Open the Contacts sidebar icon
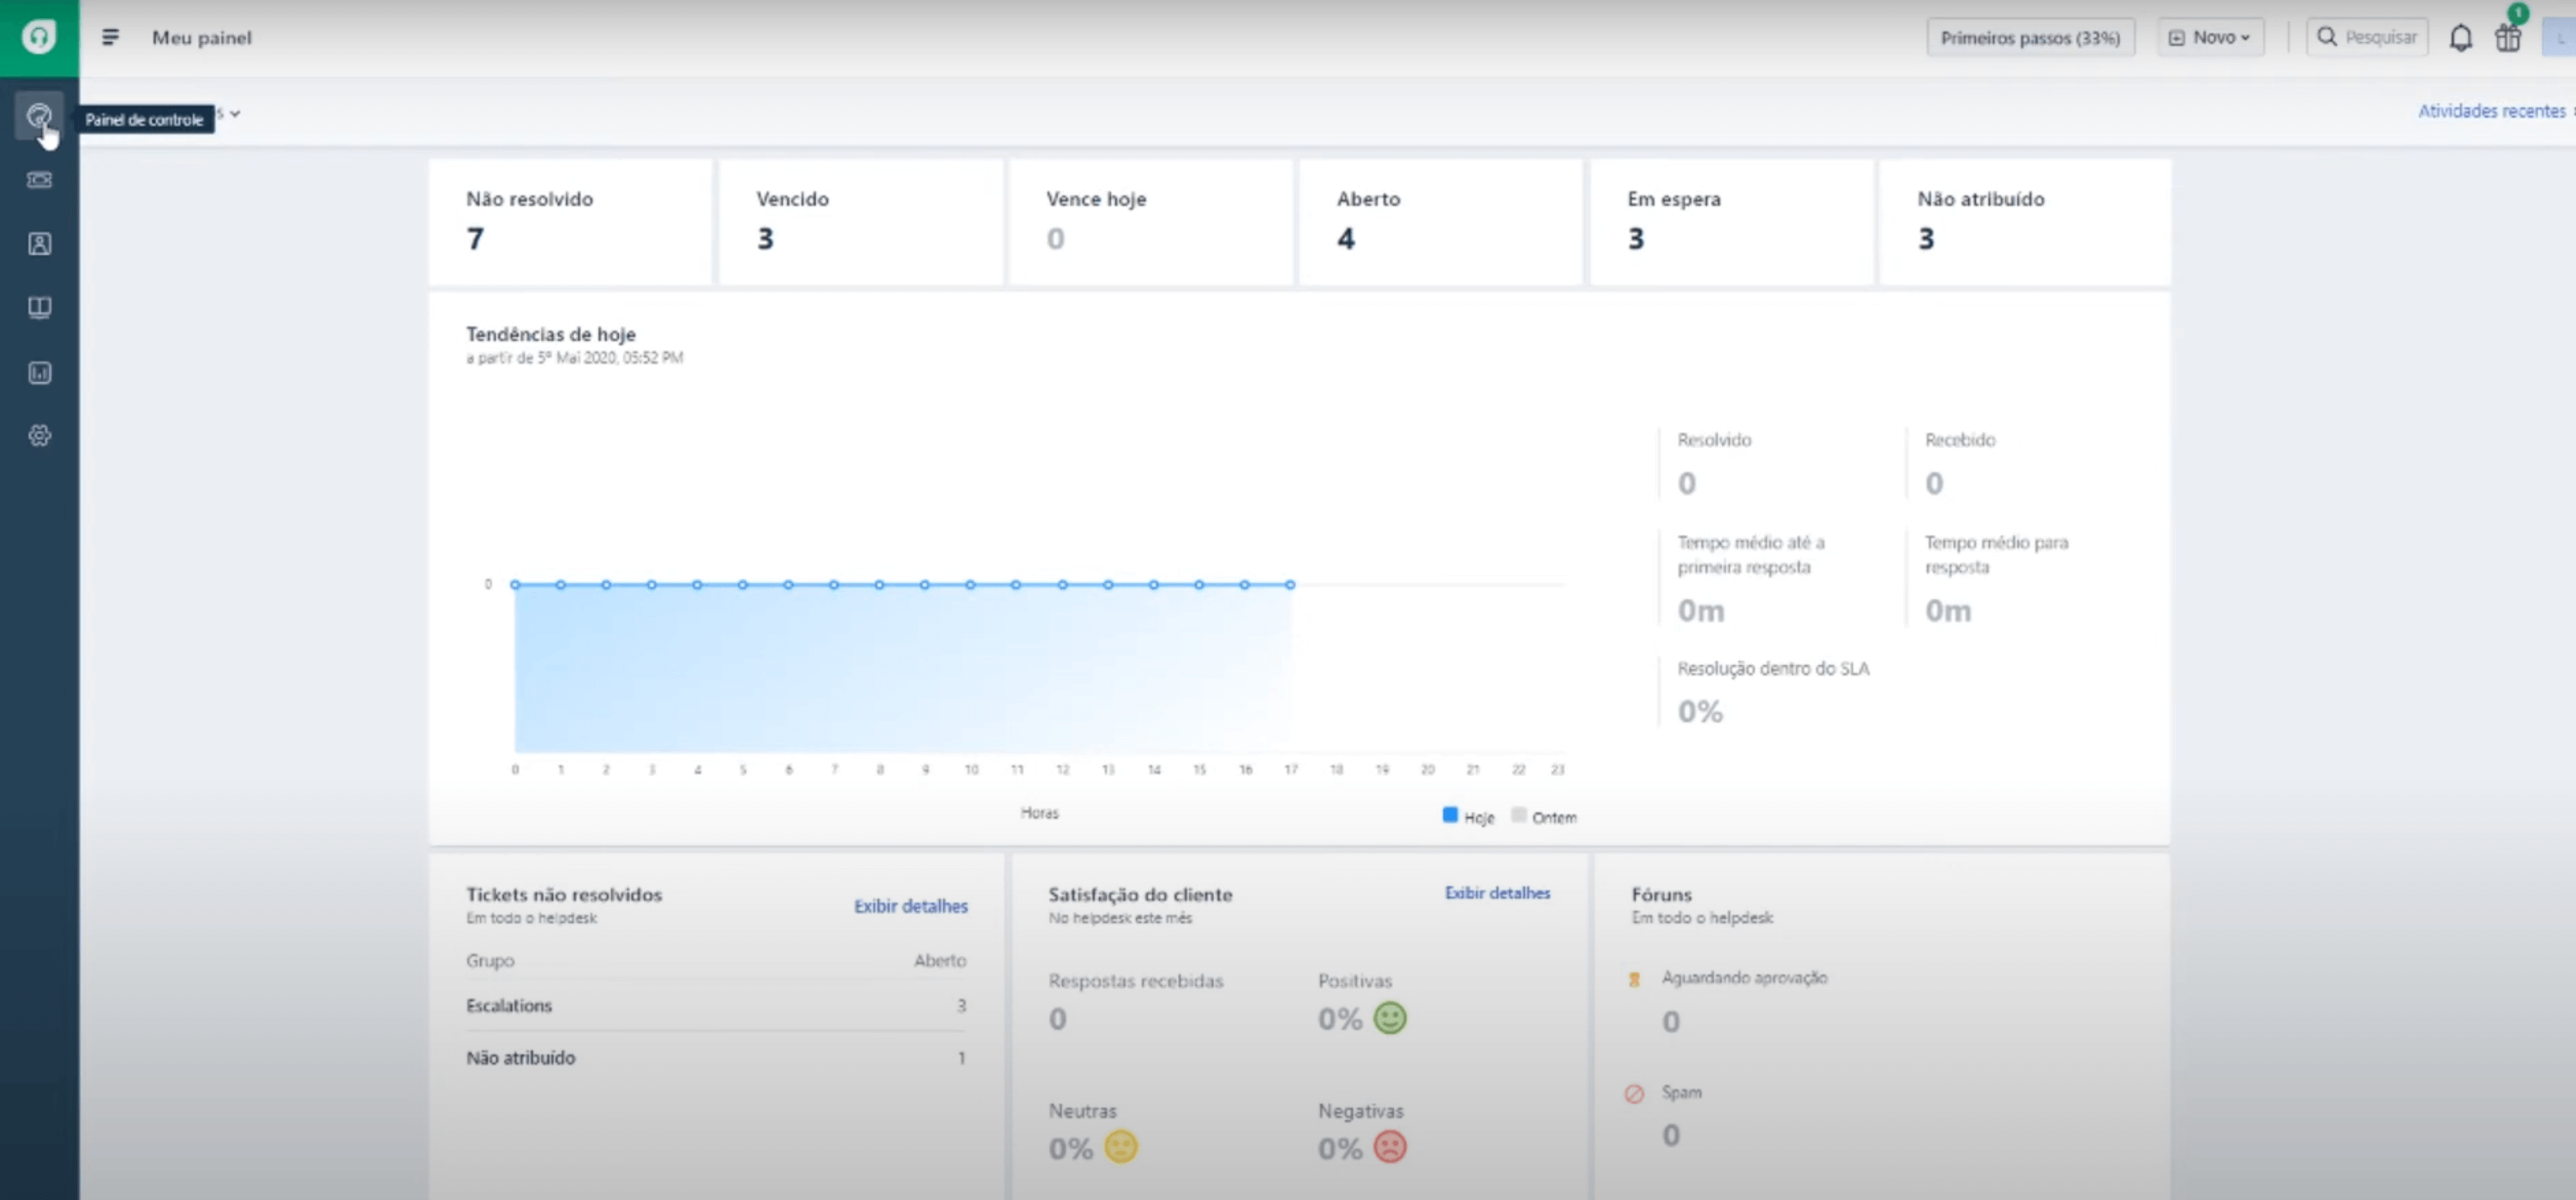Screen dimensions: 2576x1200 tap(39, 244)
